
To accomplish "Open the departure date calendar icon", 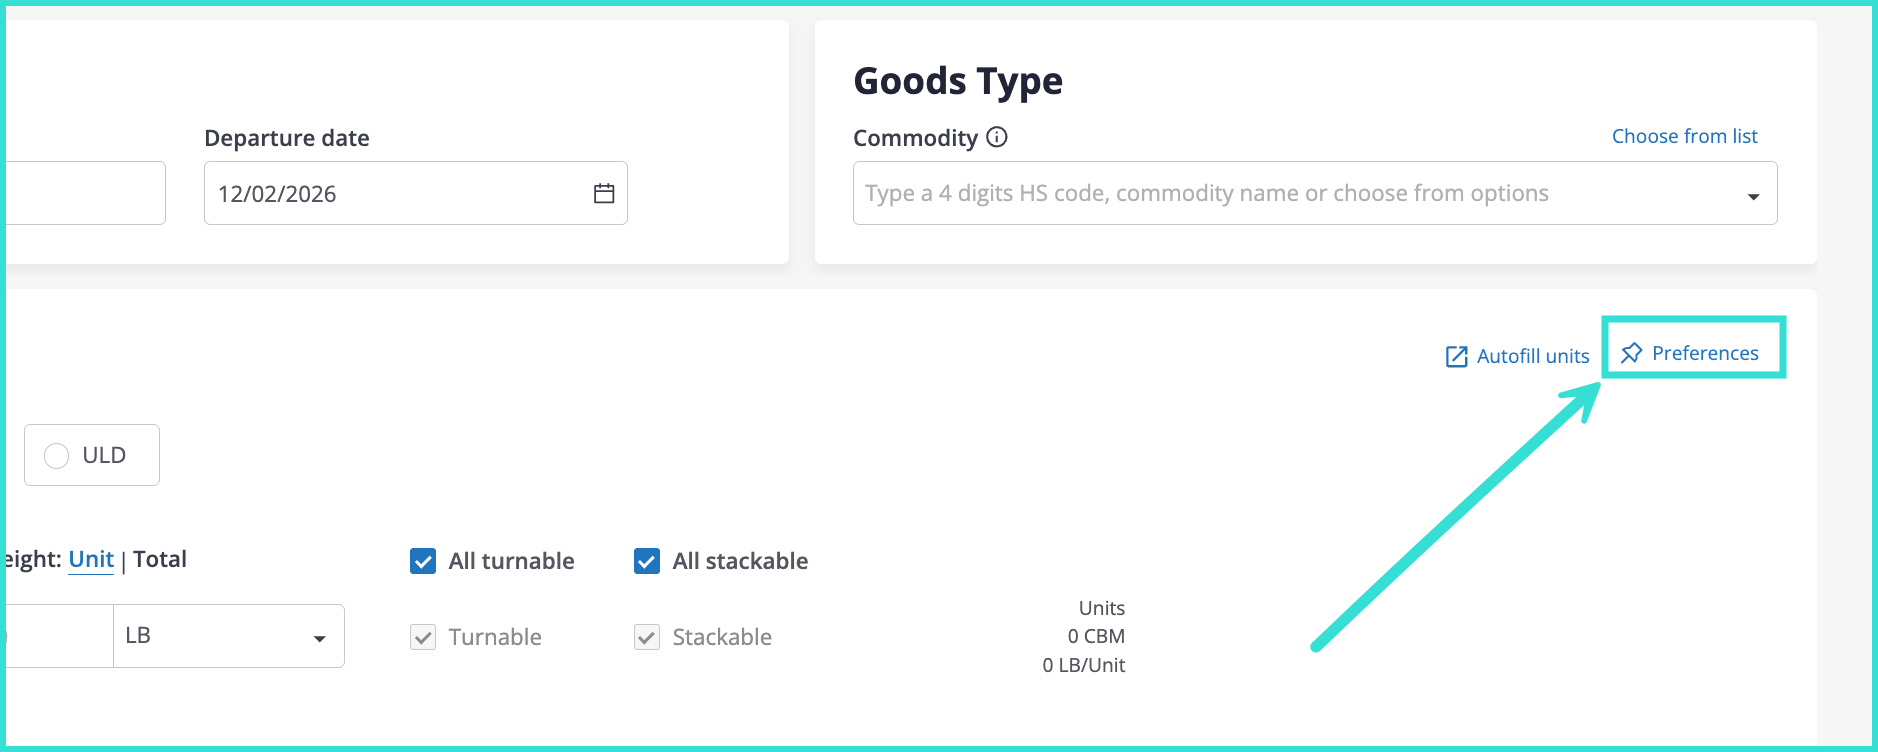I will click(x=604, y=193).
